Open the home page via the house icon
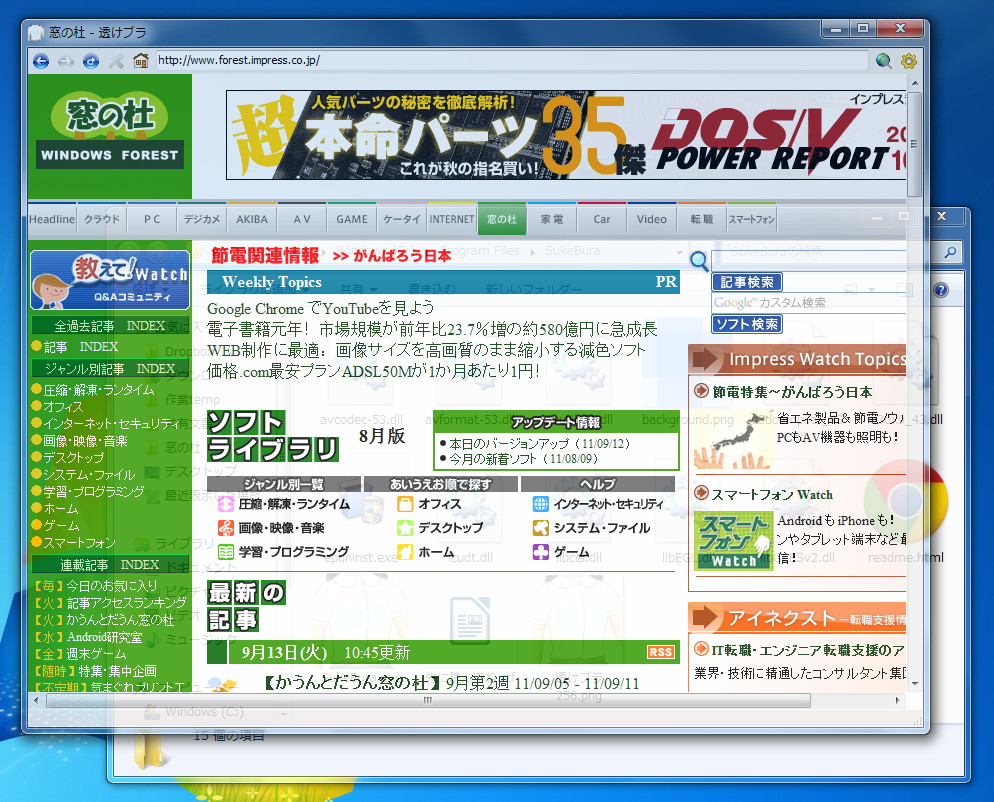 (x=142, y=61)
